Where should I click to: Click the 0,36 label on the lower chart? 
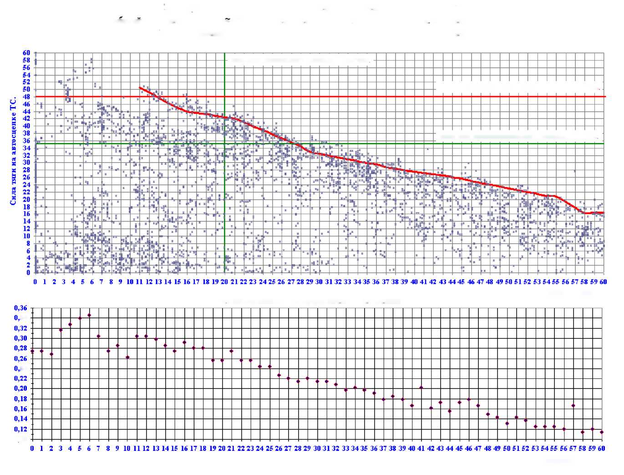(x=21, y=308)
